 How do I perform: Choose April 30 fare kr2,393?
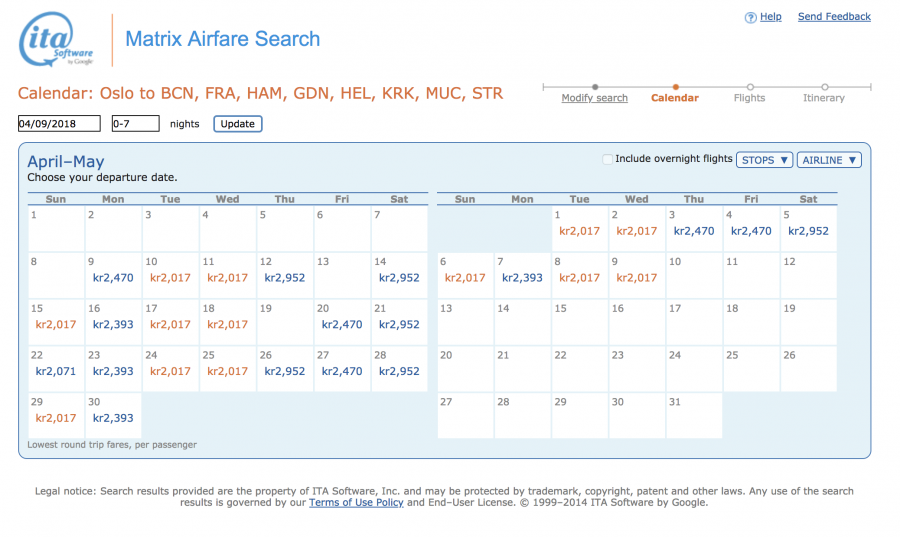[112, 418]
